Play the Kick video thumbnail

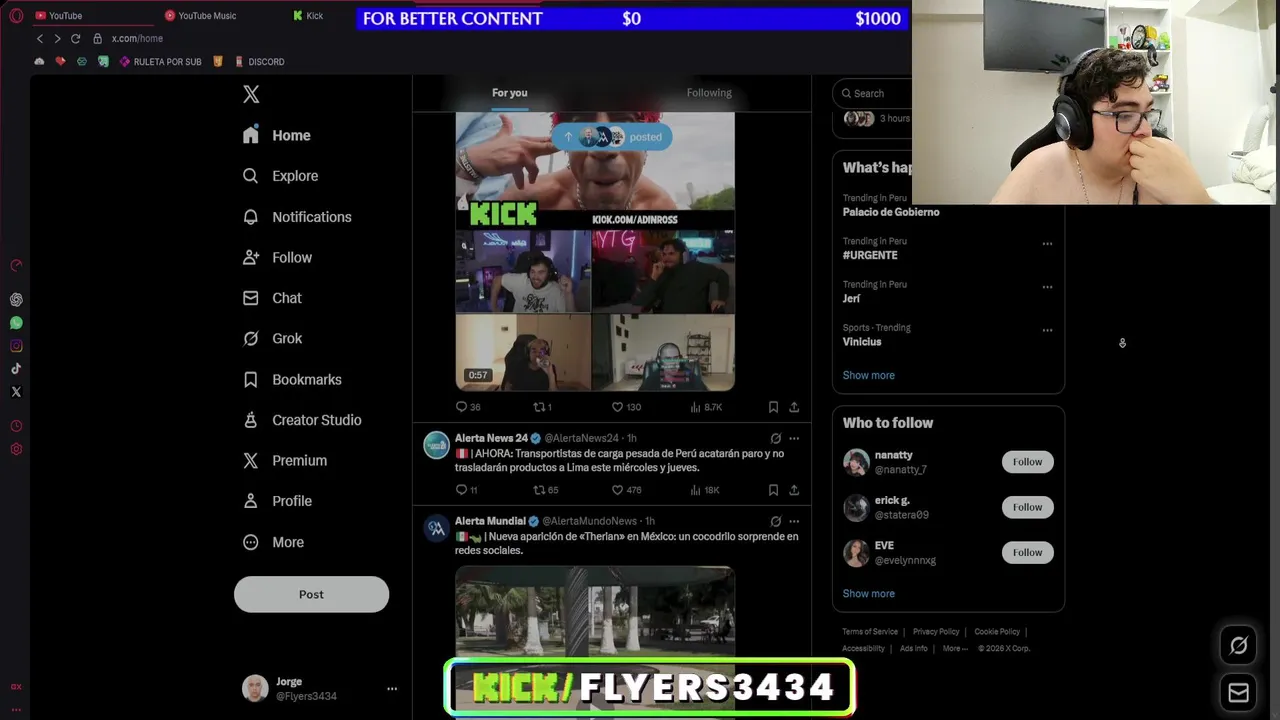[595, 251]
